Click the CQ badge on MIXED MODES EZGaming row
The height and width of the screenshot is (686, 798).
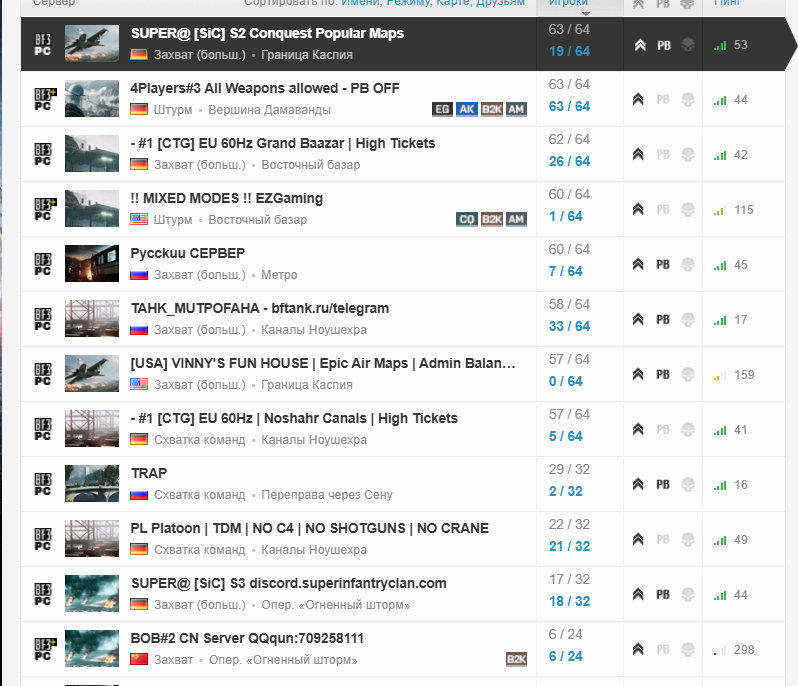(467, 219)
